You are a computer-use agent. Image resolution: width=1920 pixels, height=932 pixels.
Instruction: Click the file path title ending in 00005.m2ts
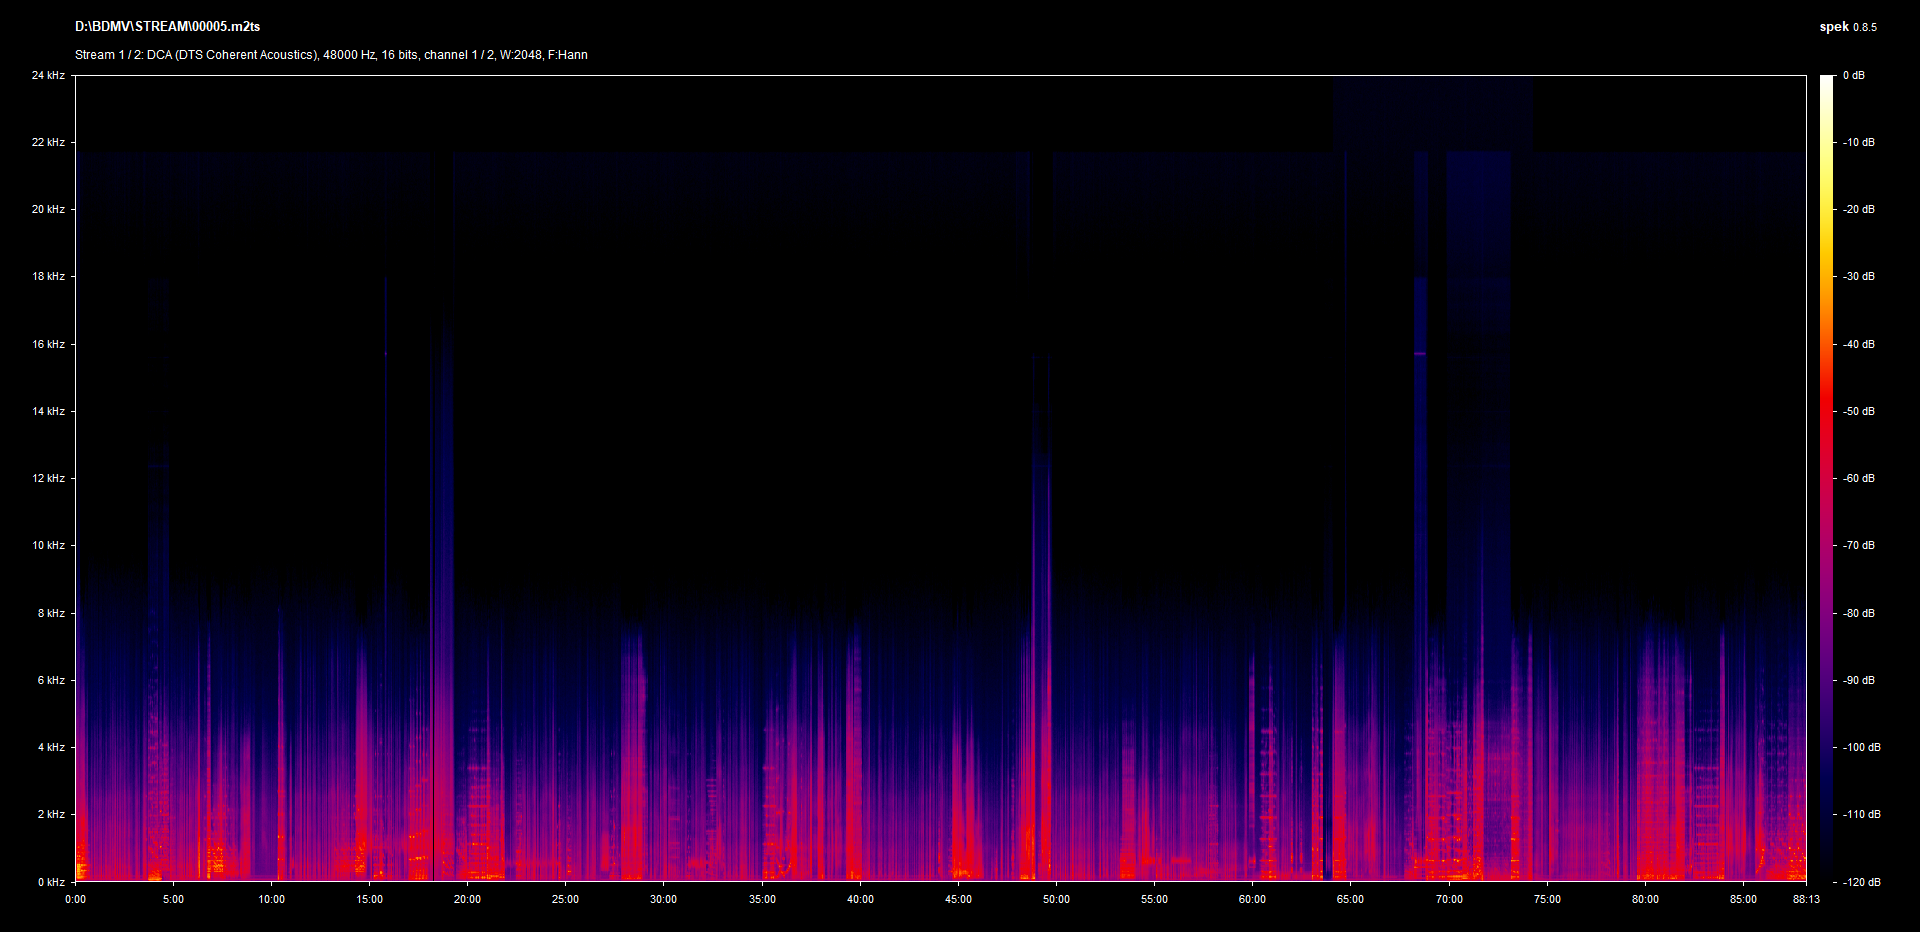pos(167,27)
